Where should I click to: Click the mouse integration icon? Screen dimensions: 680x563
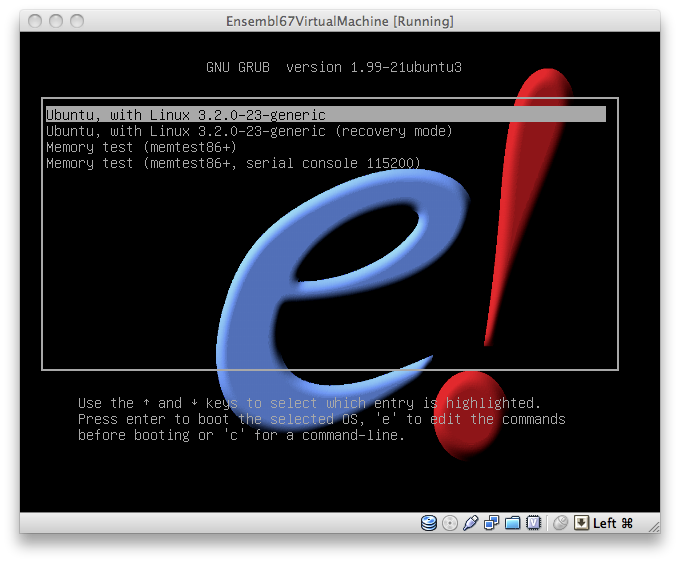point(560,523)
